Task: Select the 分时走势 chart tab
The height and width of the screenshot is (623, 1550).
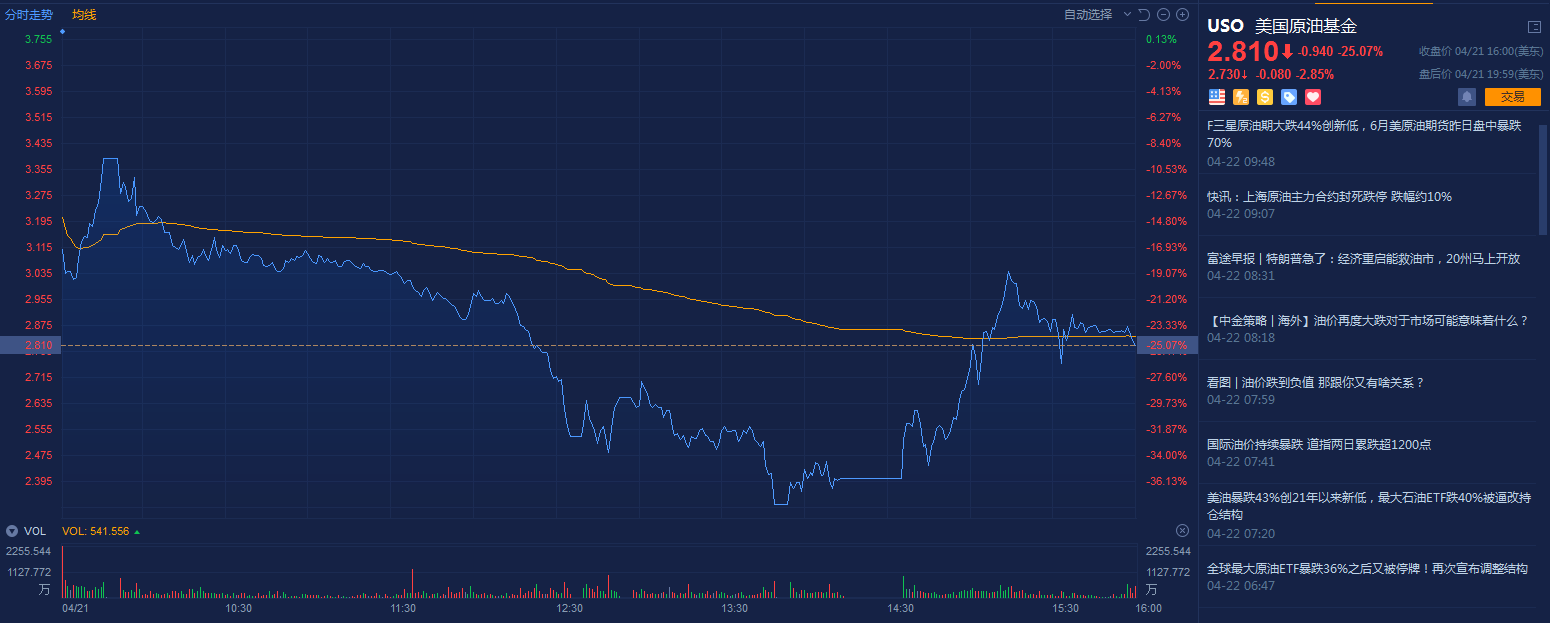Action: click(29, 15)
